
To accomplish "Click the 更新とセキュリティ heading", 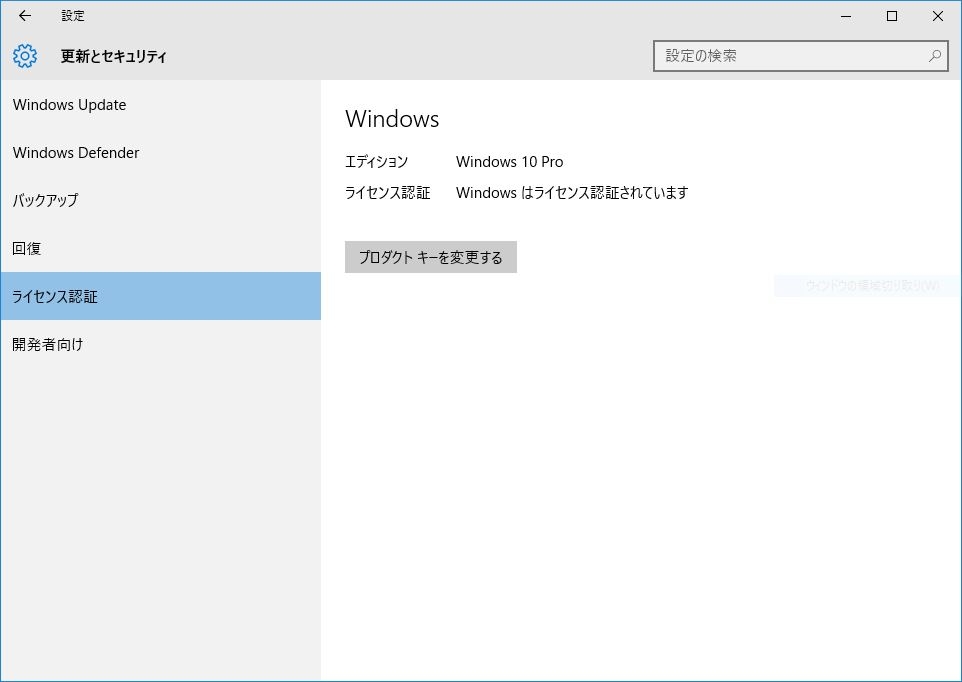I will (114, 56).
